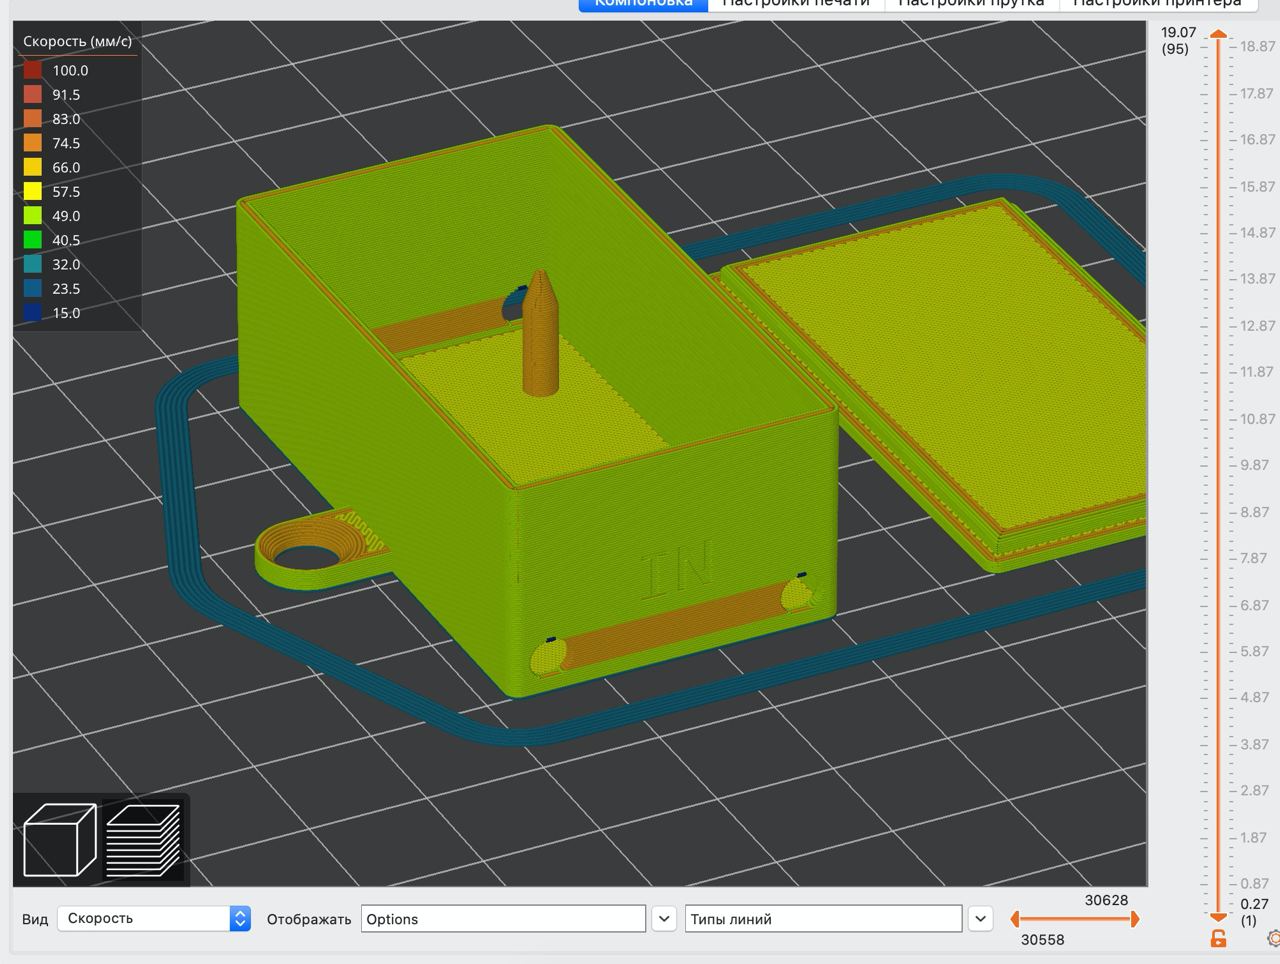
Task: Click the 66.0 speed color swatch
Action: click(33, 167)
